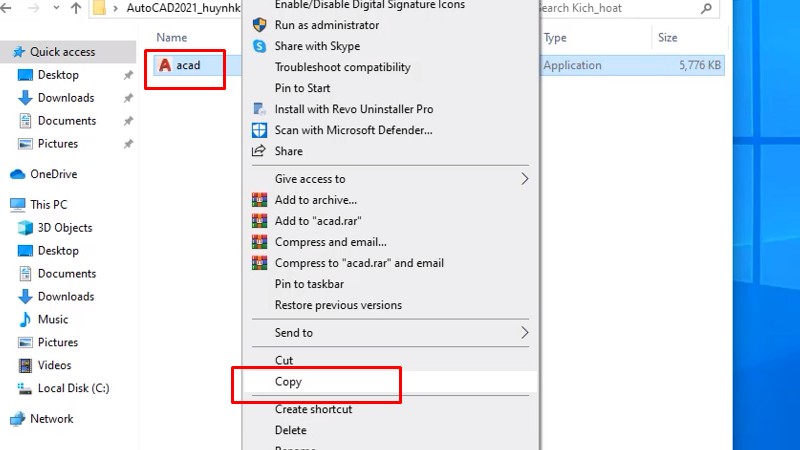Screen dimensions: 800x450
Task: Click the Share arrow icon in context menu
Action: [259, 151]
